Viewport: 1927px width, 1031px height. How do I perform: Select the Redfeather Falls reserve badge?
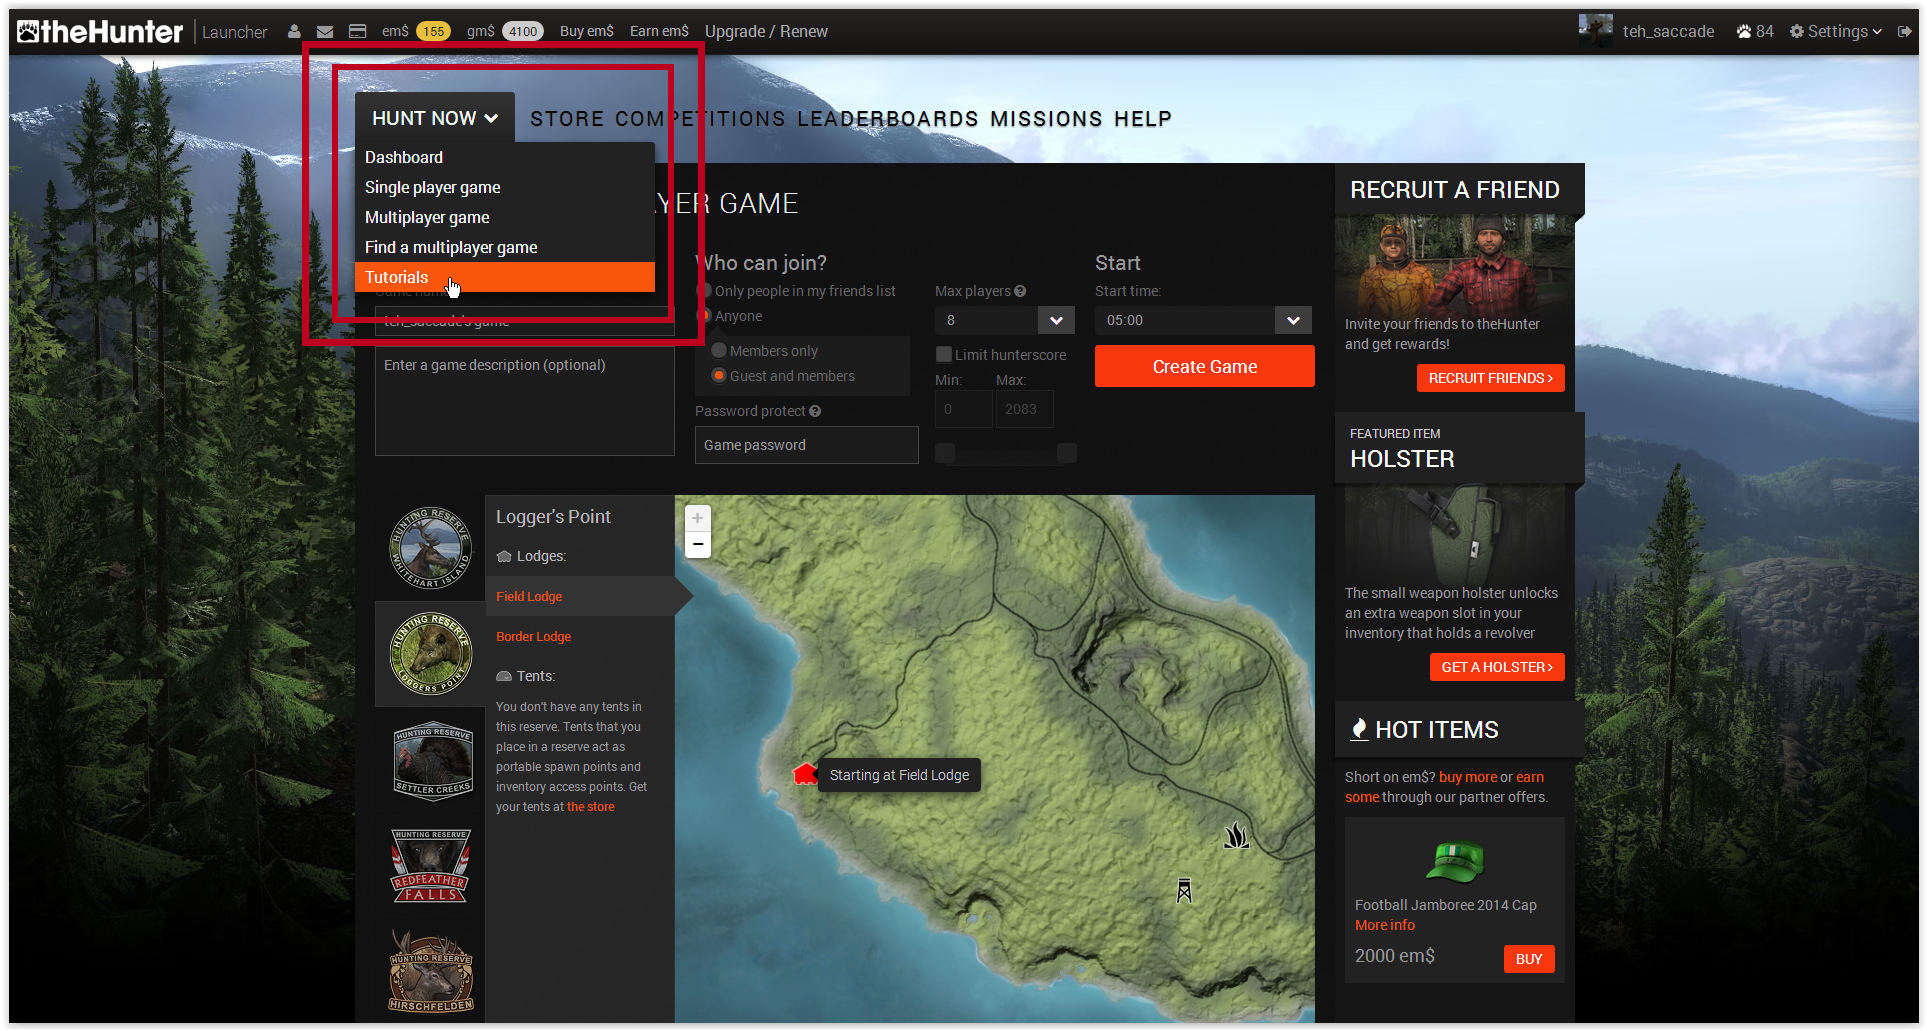click(430, 866)
